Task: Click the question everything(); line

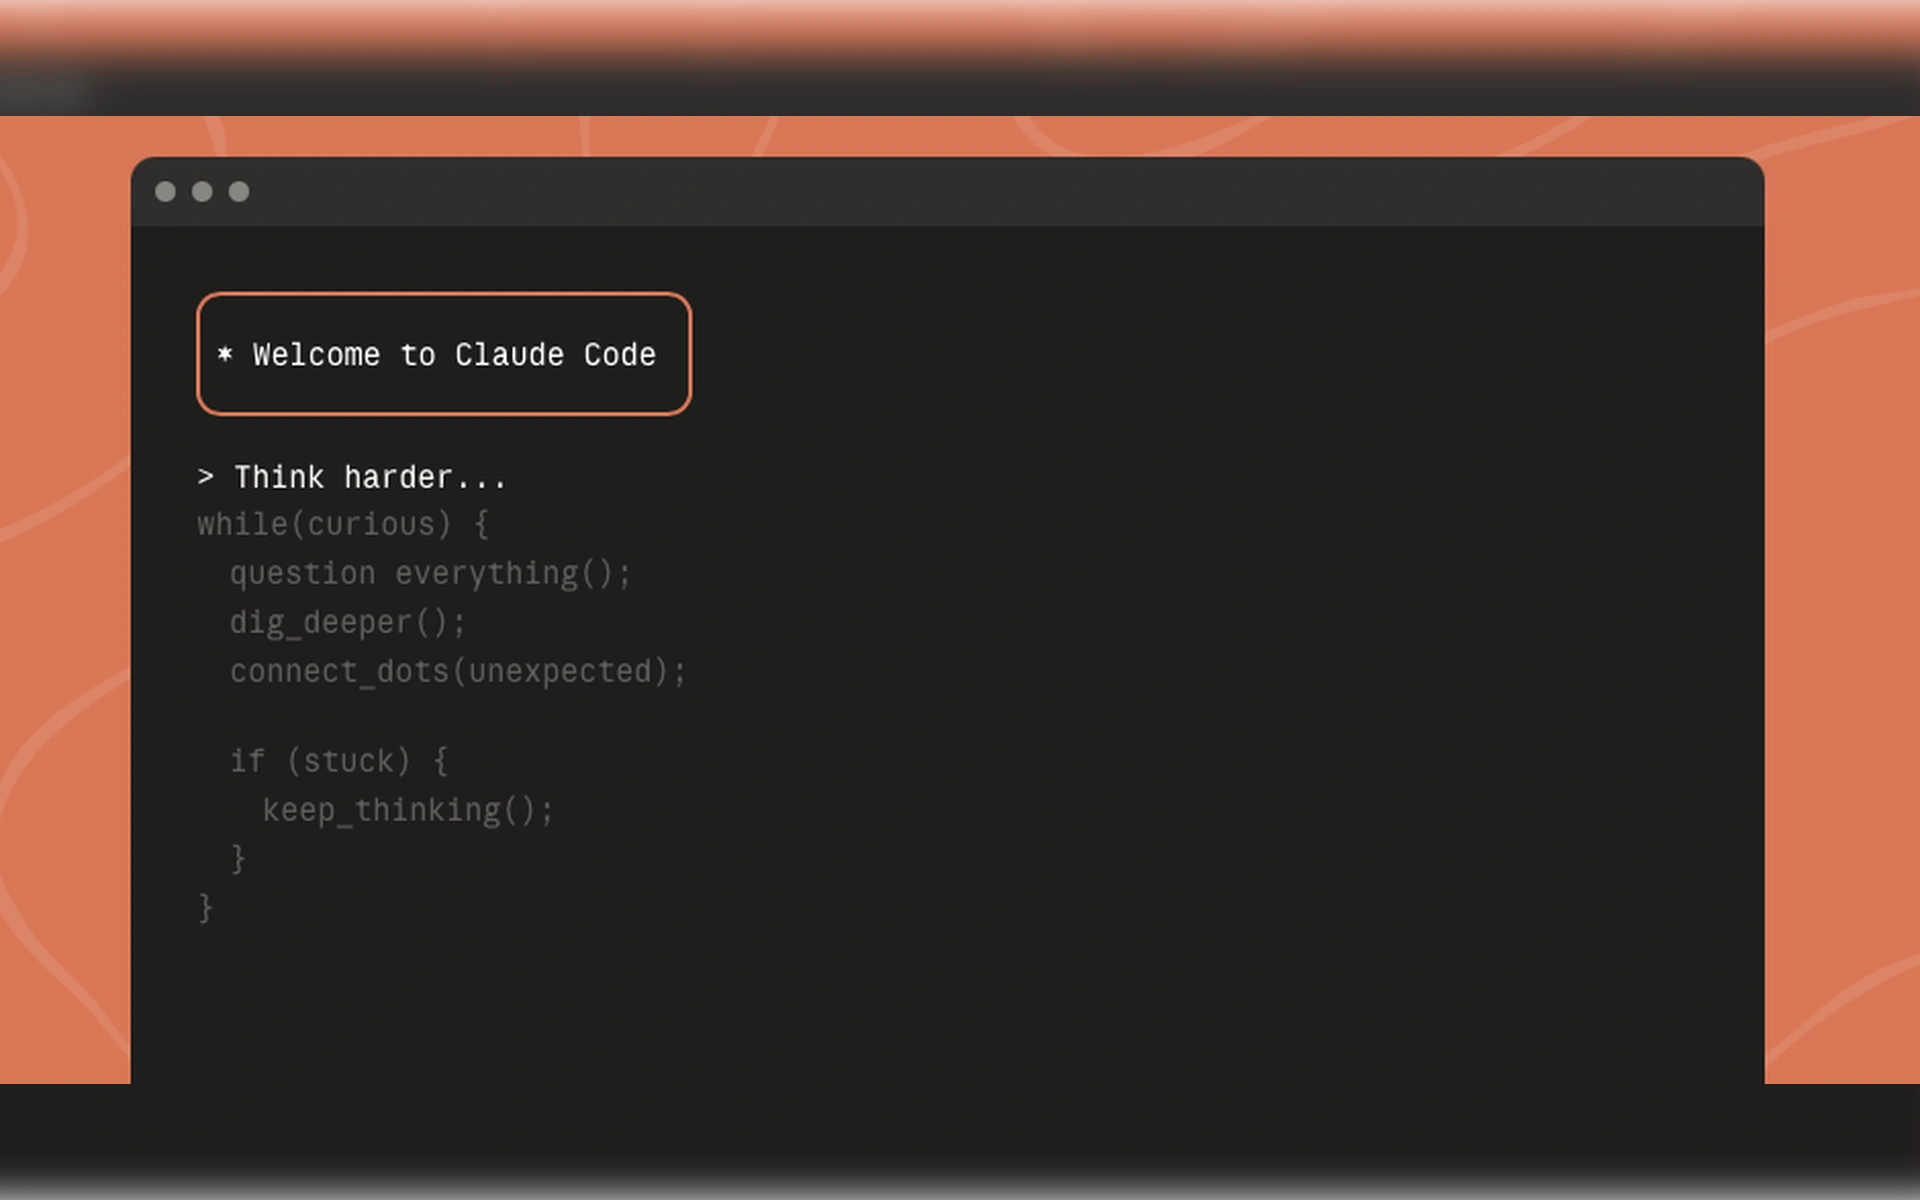Action: (430, 573)
